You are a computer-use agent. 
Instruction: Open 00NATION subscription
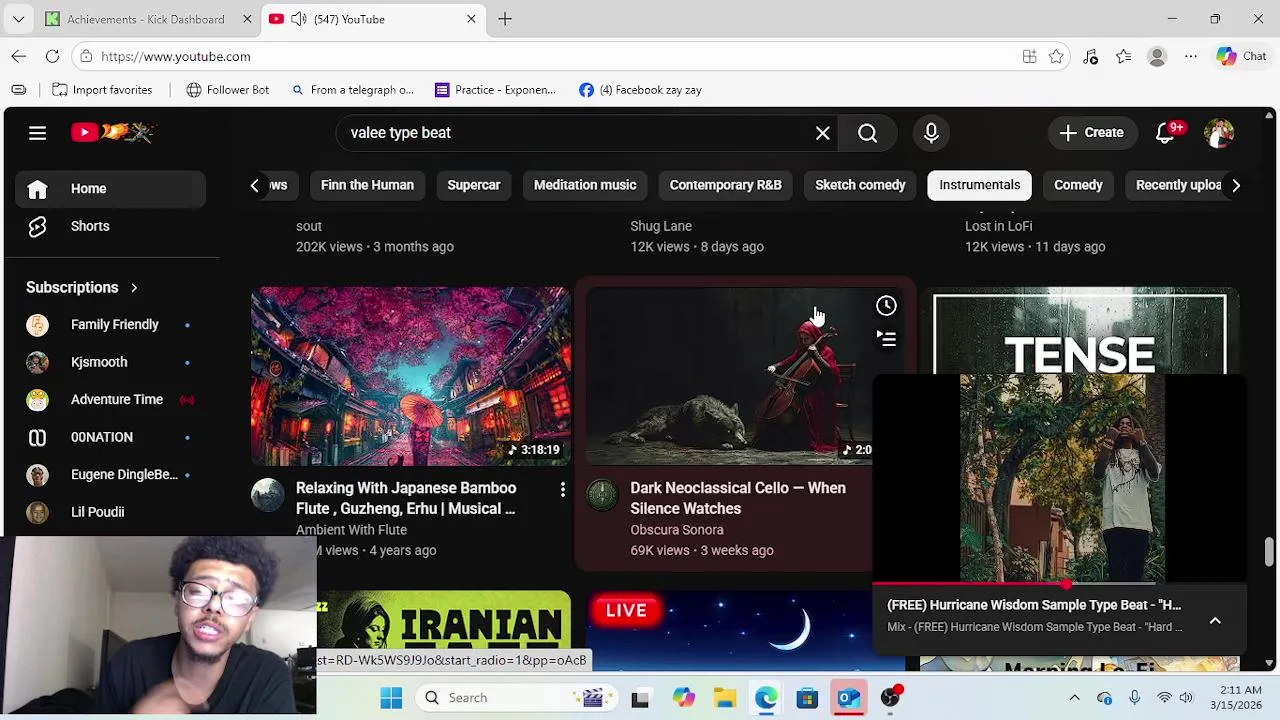110,437
